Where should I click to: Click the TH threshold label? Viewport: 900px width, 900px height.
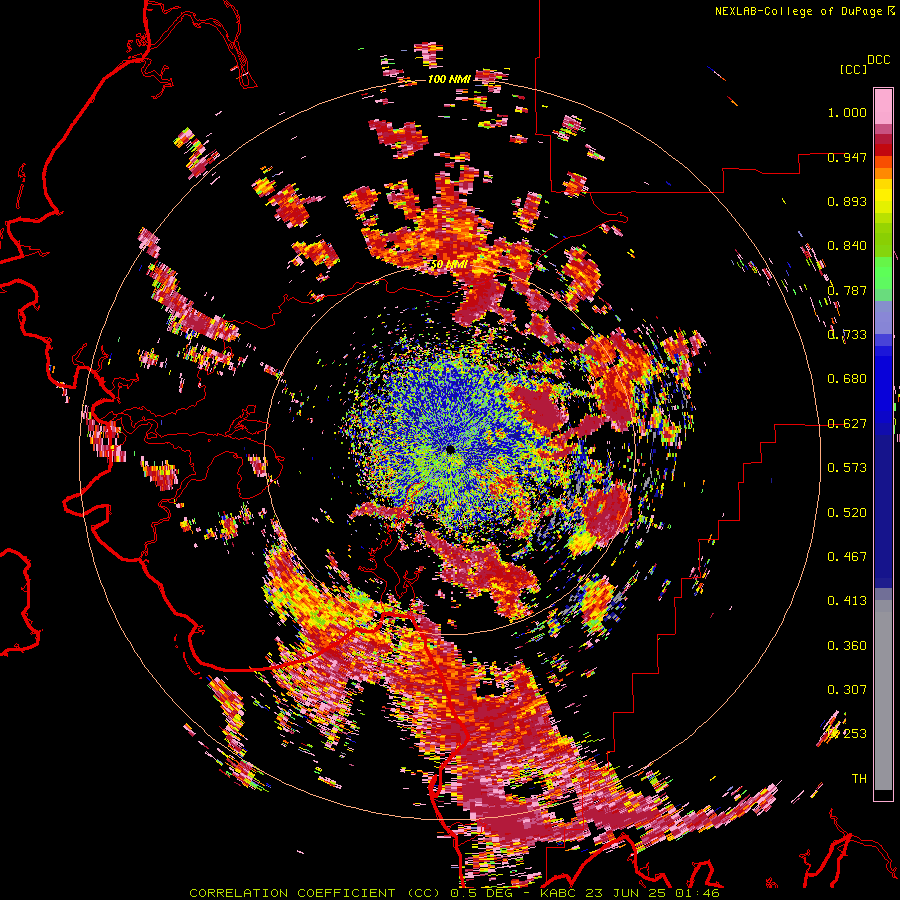pos(859,779)
